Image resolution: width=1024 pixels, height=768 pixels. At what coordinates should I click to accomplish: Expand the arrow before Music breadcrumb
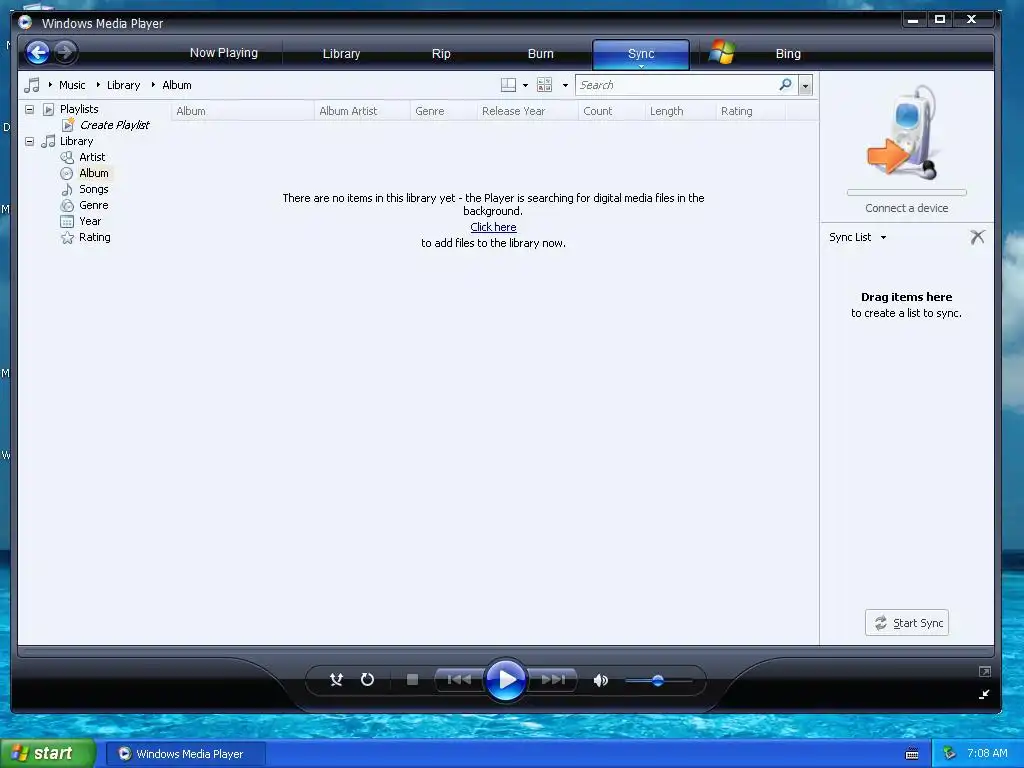50,85
